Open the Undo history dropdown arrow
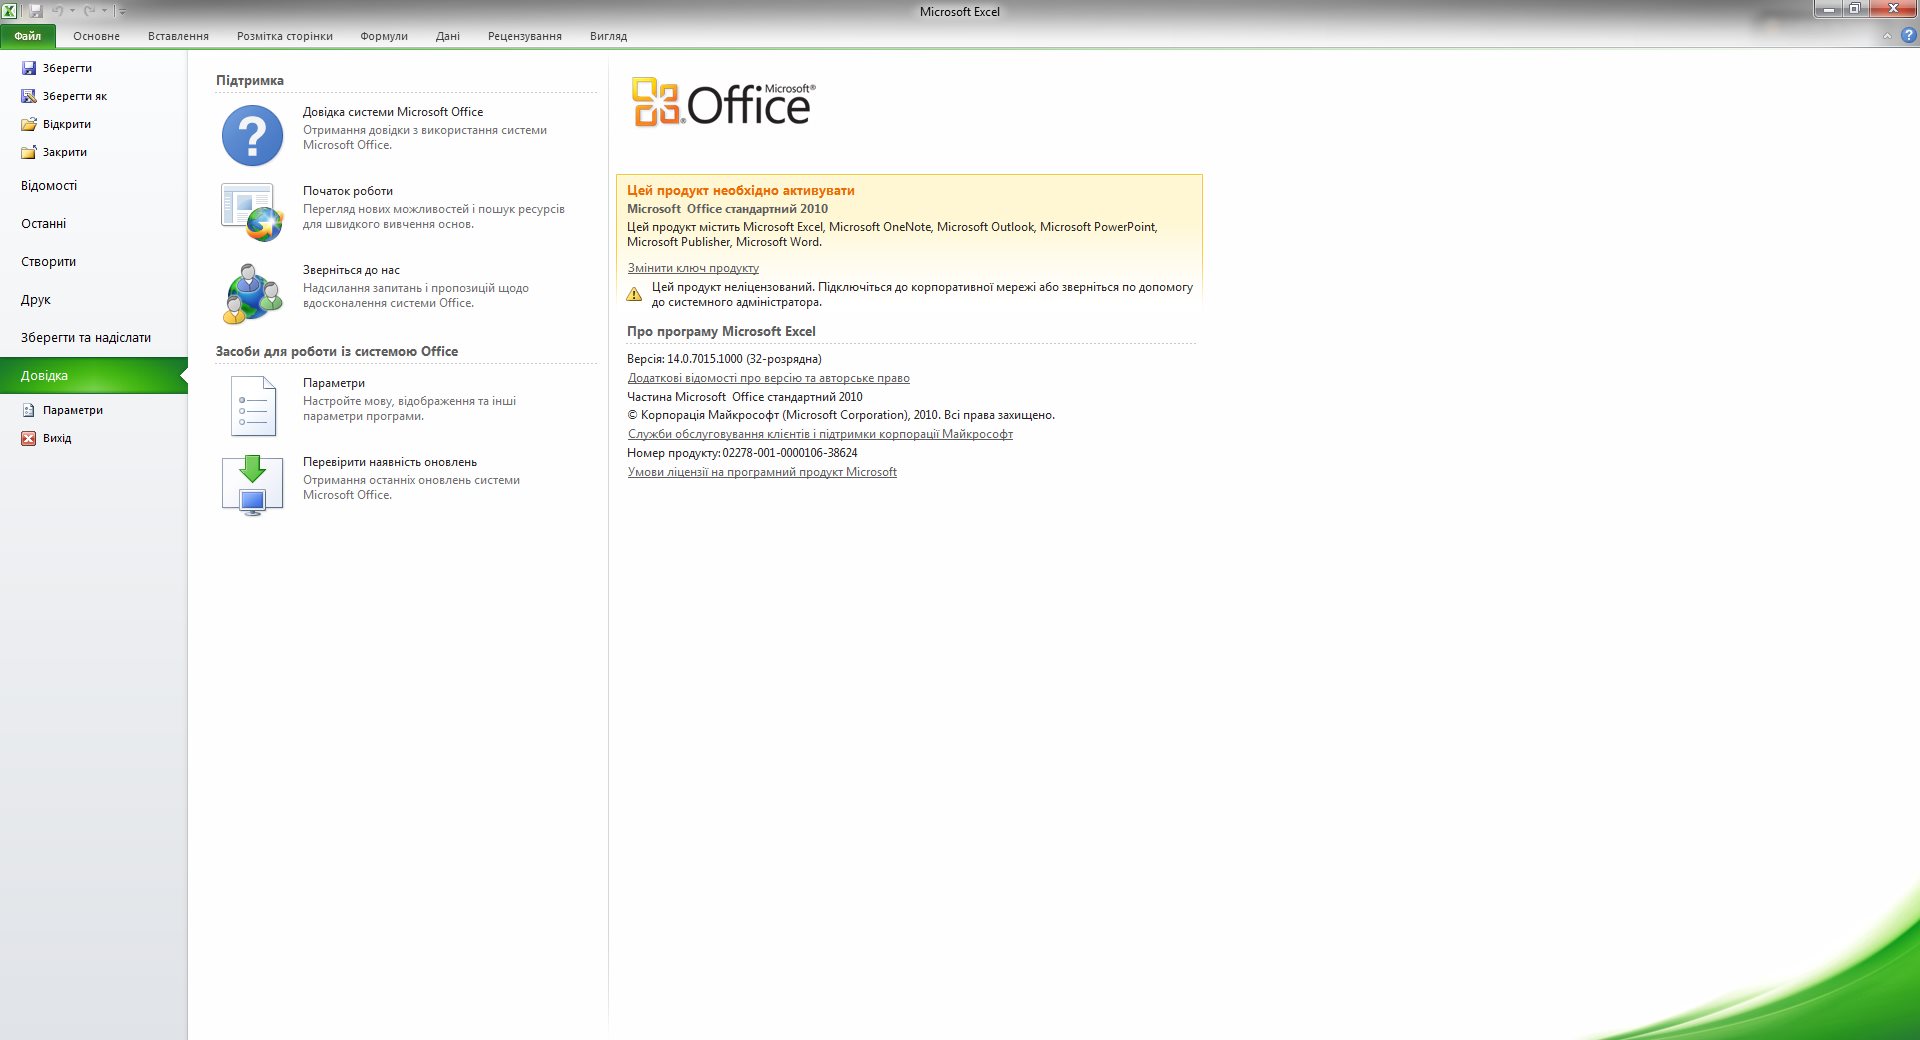The height and width of the screenshot is (1040, 1920). pyautogui.click(x=72, y=11)
